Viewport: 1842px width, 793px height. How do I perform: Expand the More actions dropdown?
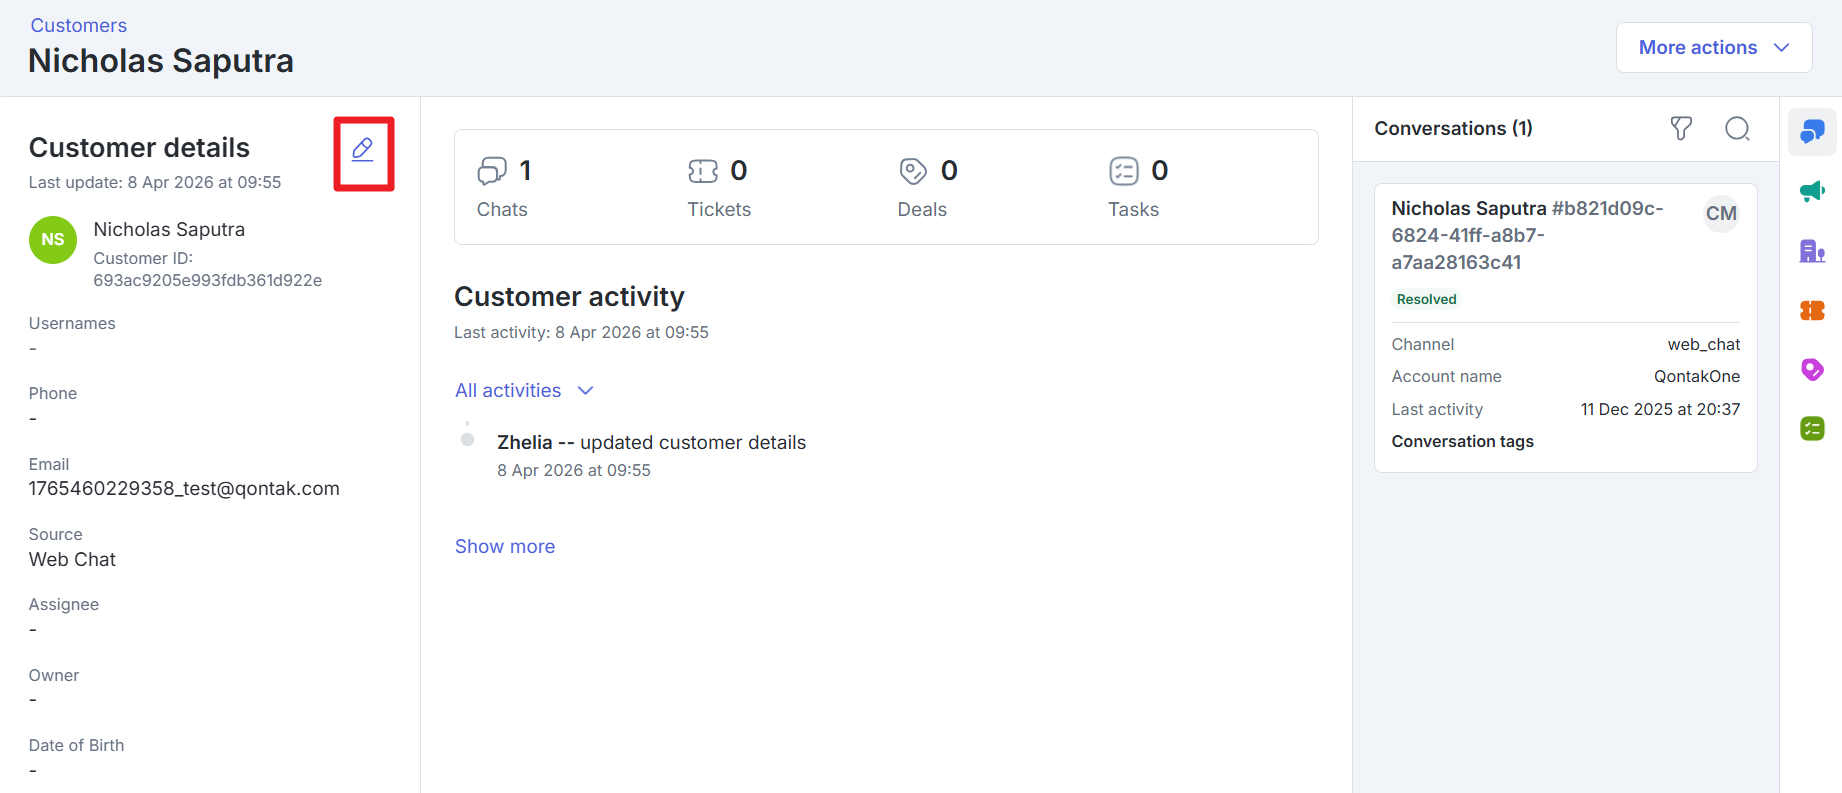1713,48
